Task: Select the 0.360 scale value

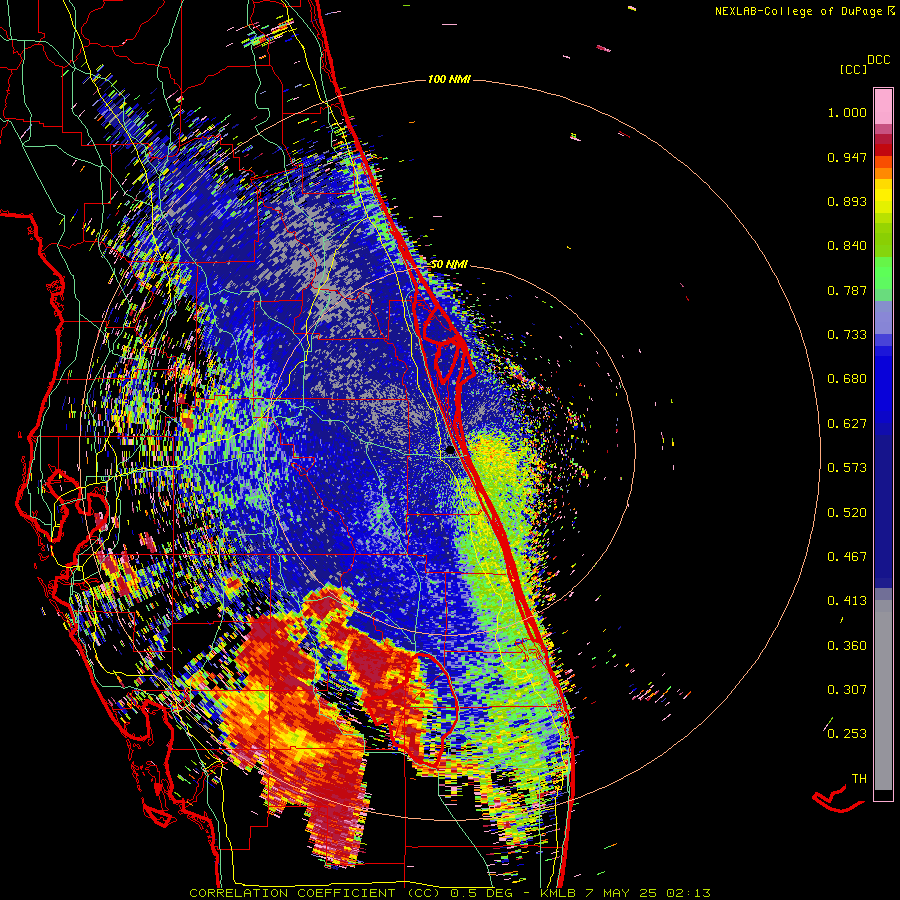Action: (x=847, y=646)
